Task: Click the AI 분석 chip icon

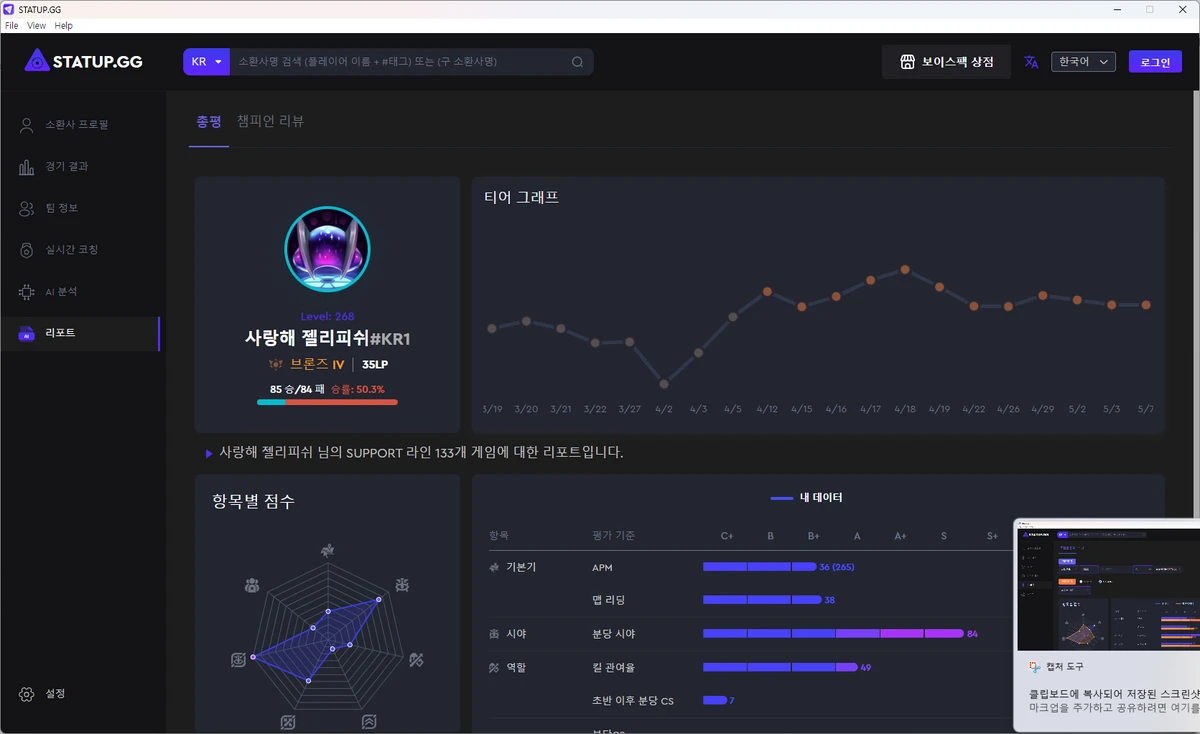Action: click(27, 291)
